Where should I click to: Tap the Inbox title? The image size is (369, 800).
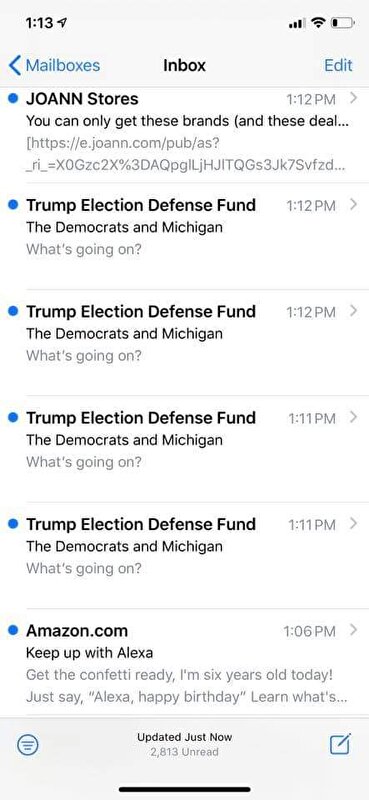point(184,65)
